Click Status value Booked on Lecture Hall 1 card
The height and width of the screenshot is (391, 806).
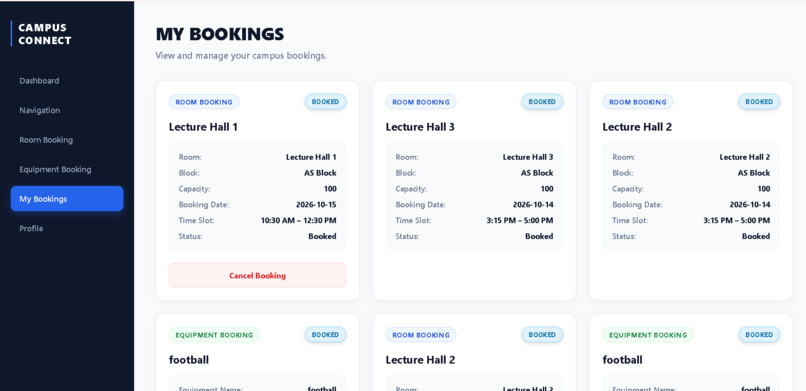pyautogui.click(x=322, y=236)
